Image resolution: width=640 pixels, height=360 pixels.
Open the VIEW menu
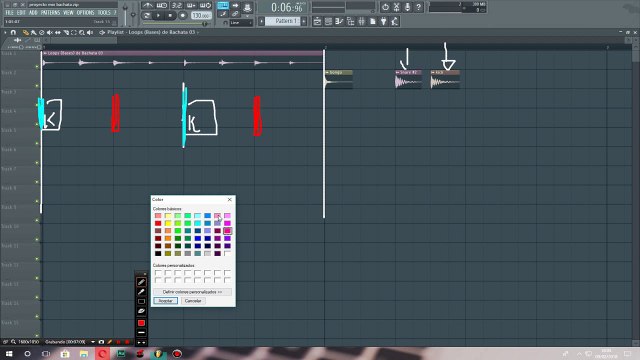(68, 13)
